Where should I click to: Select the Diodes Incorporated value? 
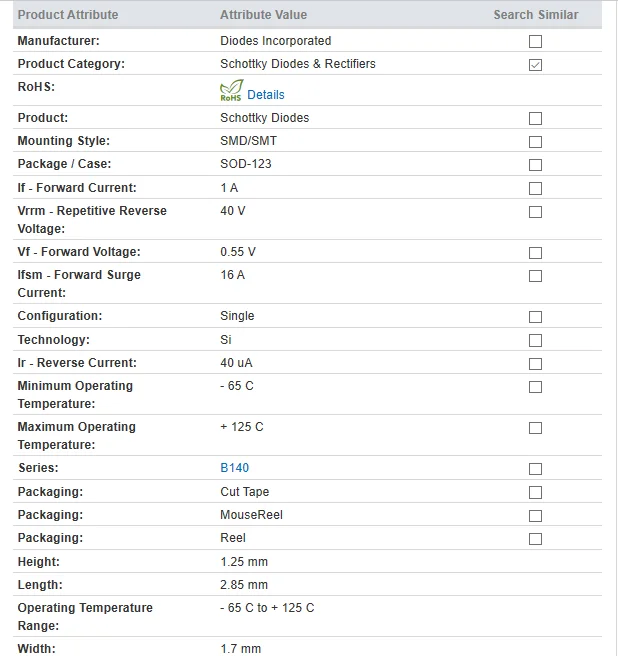tap(276, 41)
